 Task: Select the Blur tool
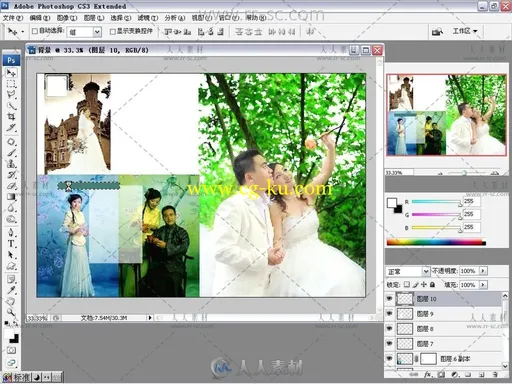[x=11, y=208]
